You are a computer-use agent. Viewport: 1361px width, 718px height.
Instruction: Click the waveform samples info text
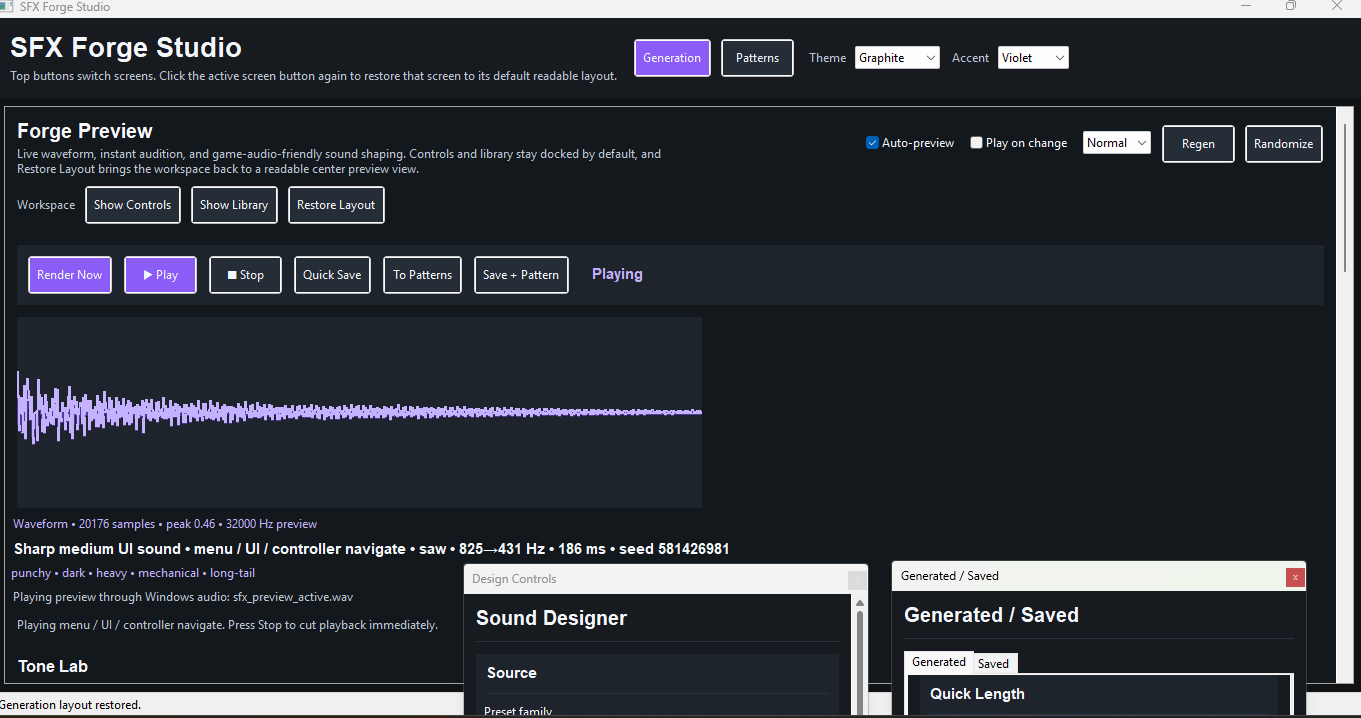165,524
